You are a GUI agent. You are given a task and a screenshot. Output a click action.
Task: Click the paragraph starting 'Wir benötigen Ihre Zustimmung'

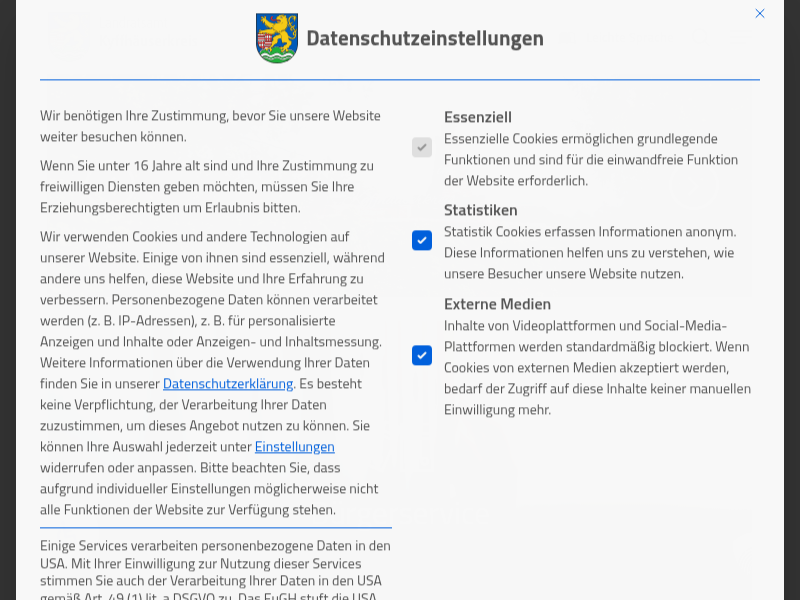[x=210, y=126]
